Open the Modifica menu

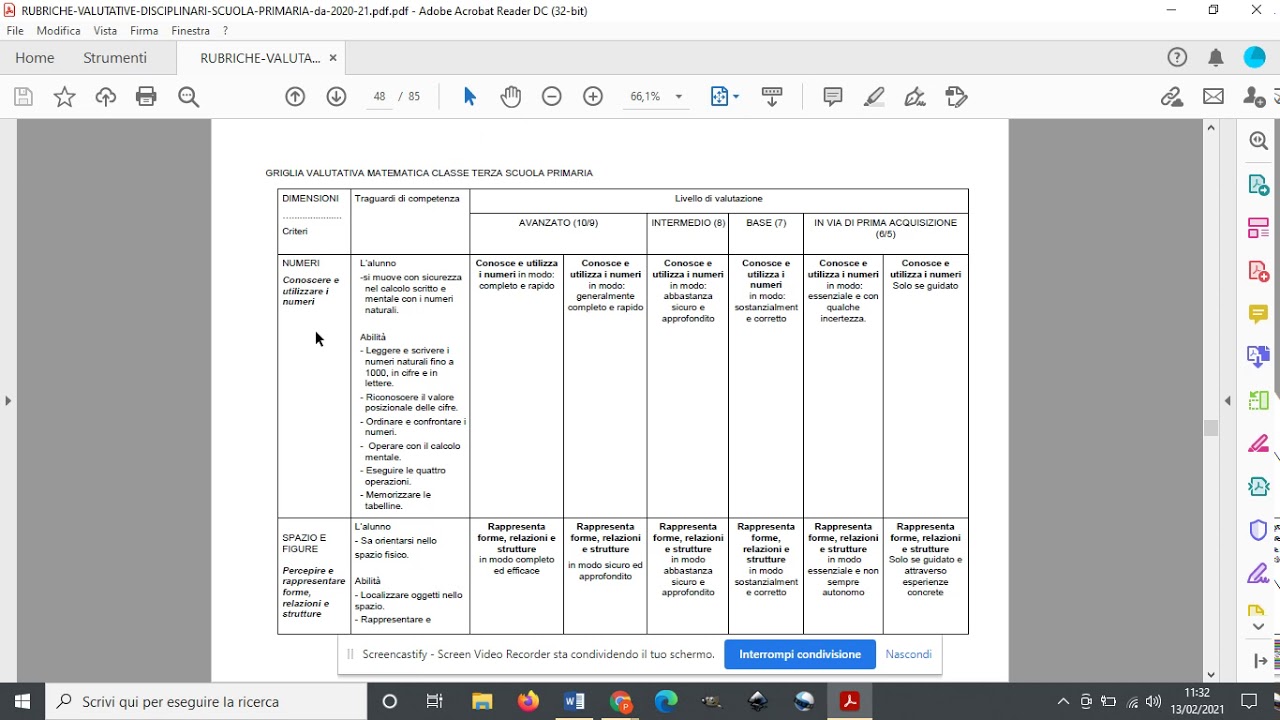pyautogui.click(x=59, y=31)
